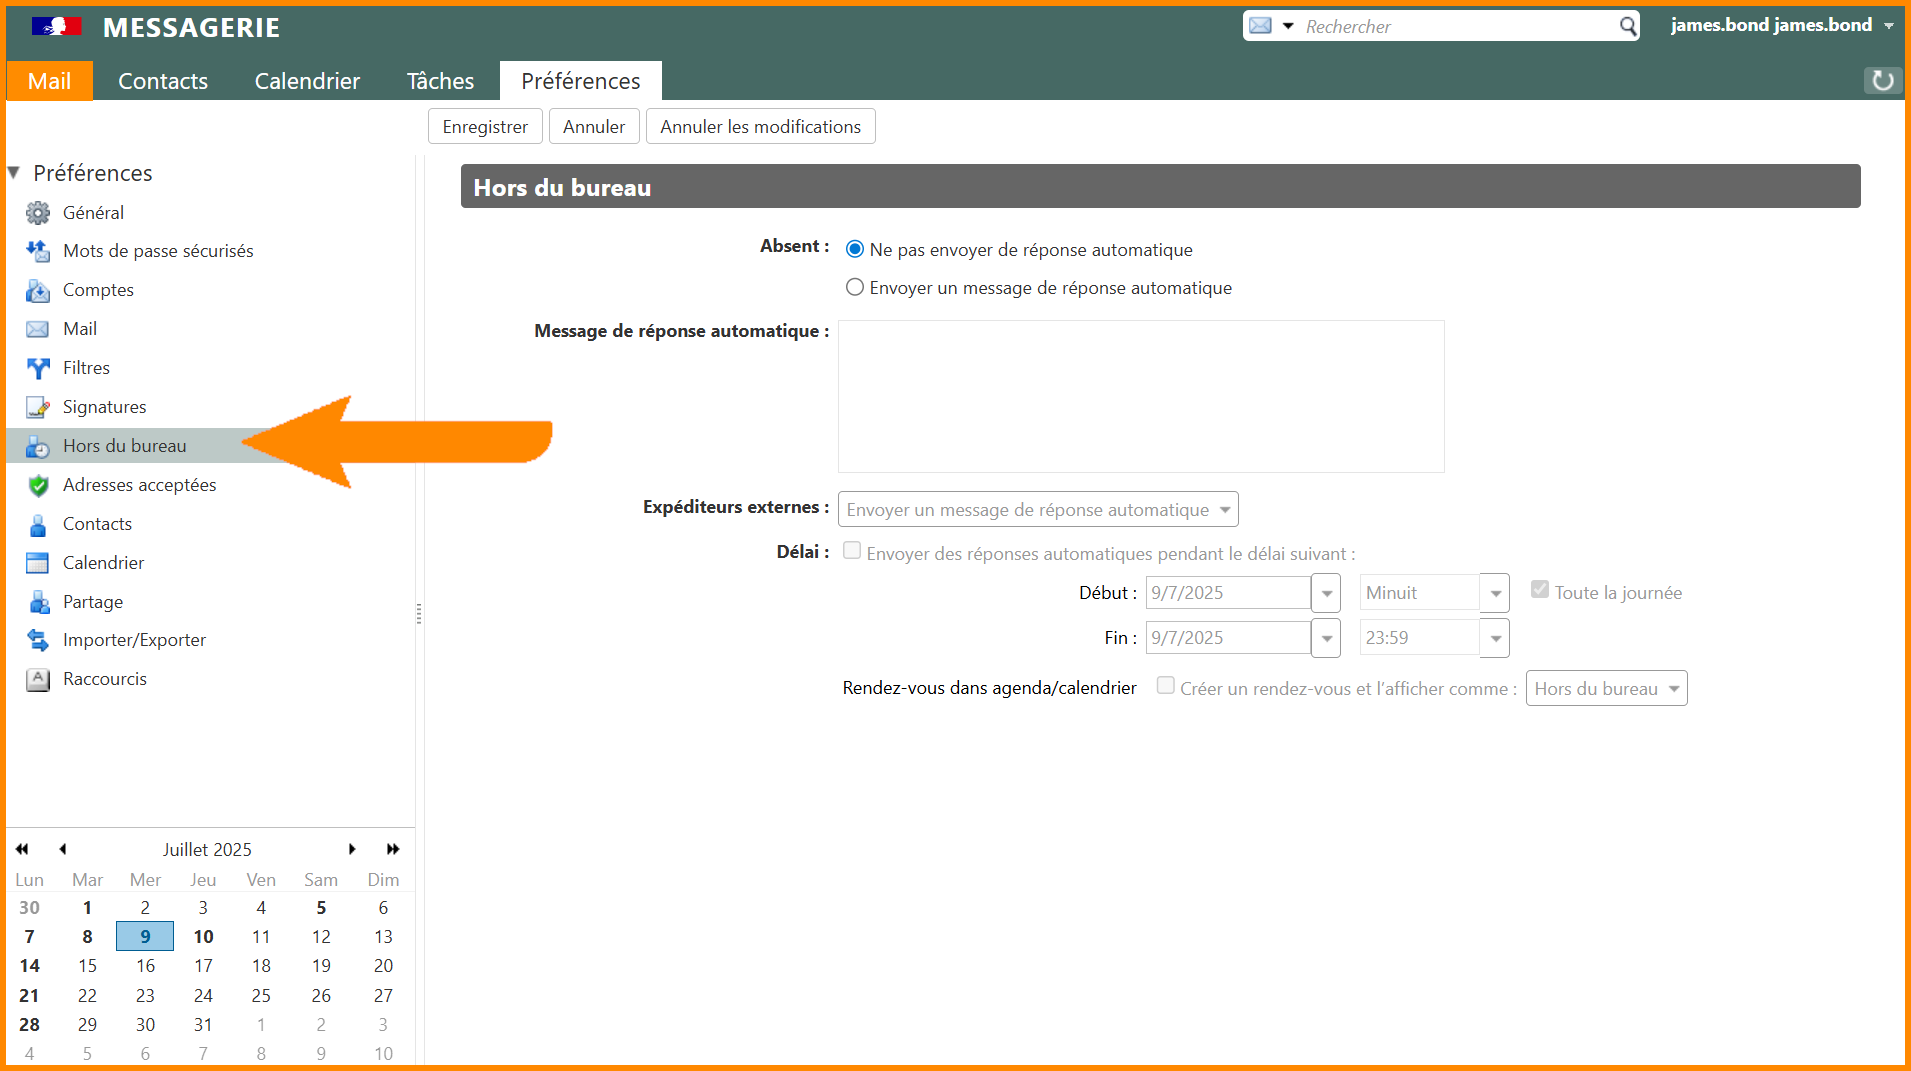Expand the Début date picker arrow
The image size is (1911, 1071).
(1326, 593)
